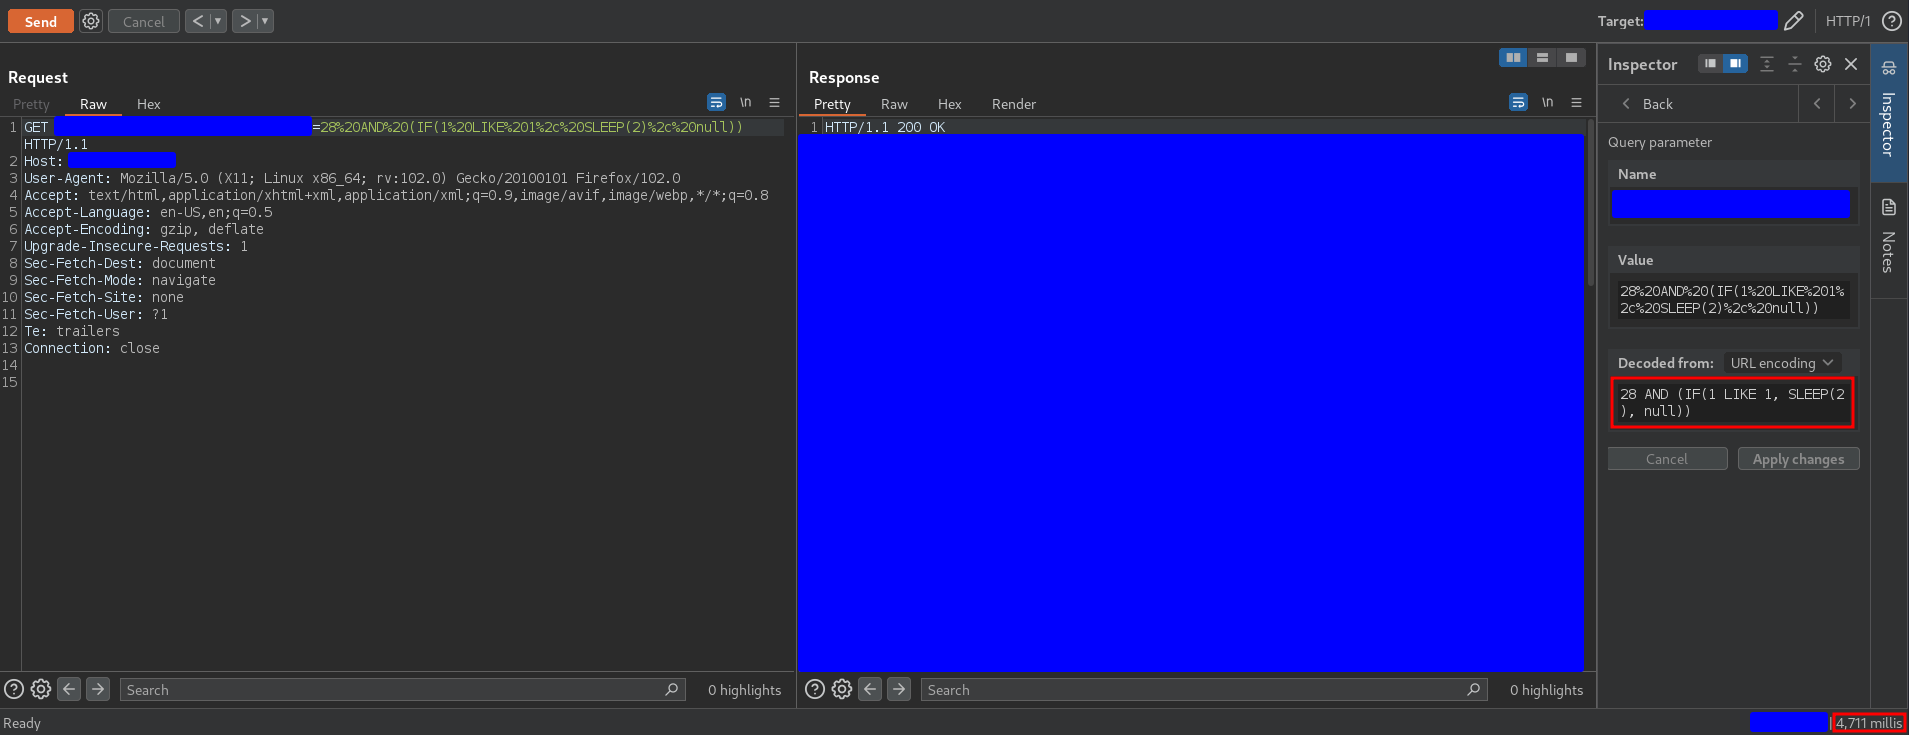Open Response search help icon
Viewport: 1909px width, 735px height.
815,689
